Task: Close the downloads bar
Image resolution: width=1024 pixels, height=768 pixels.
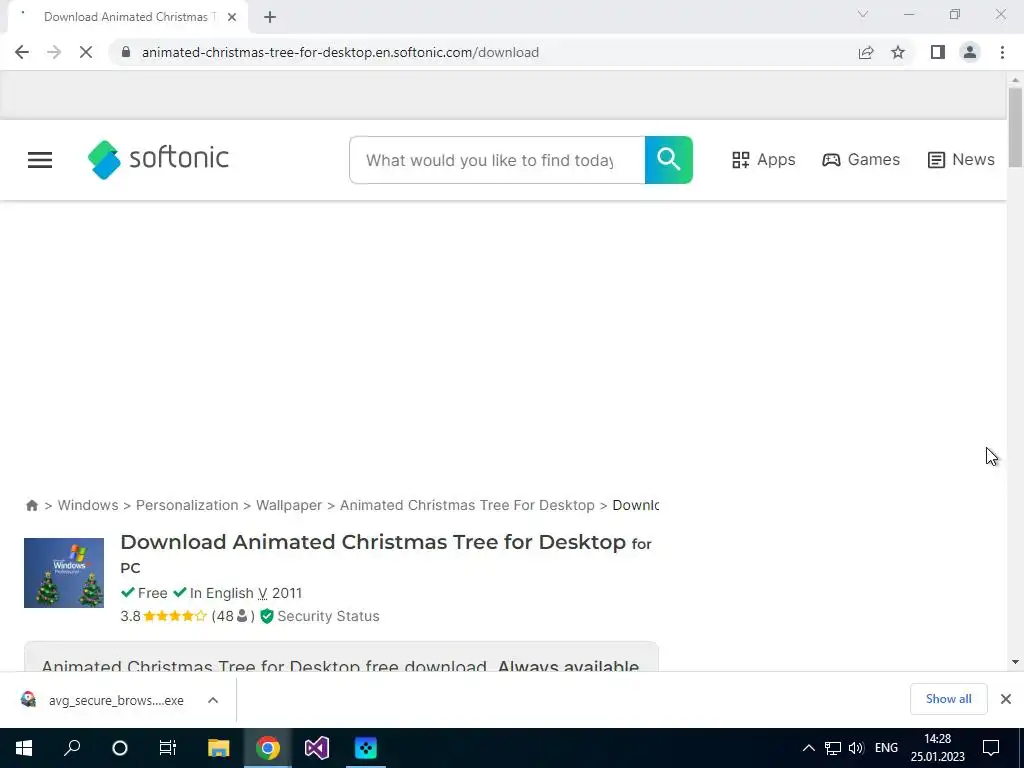Action: 1006,699
